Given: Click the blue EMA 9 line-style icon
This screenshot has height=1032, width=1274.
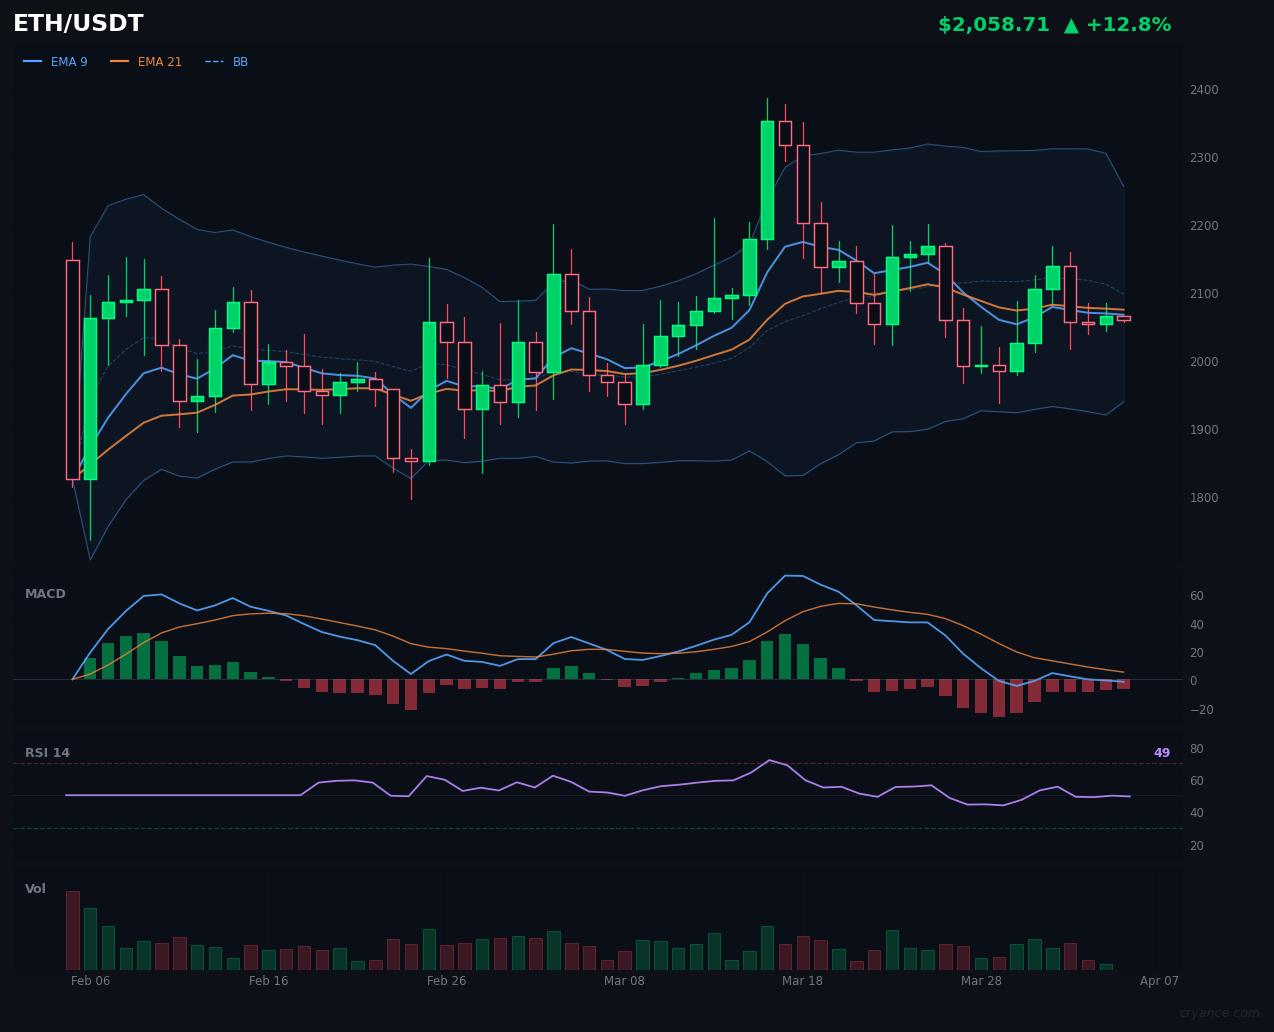Looking at the screenshot, I should pos(32,61).
